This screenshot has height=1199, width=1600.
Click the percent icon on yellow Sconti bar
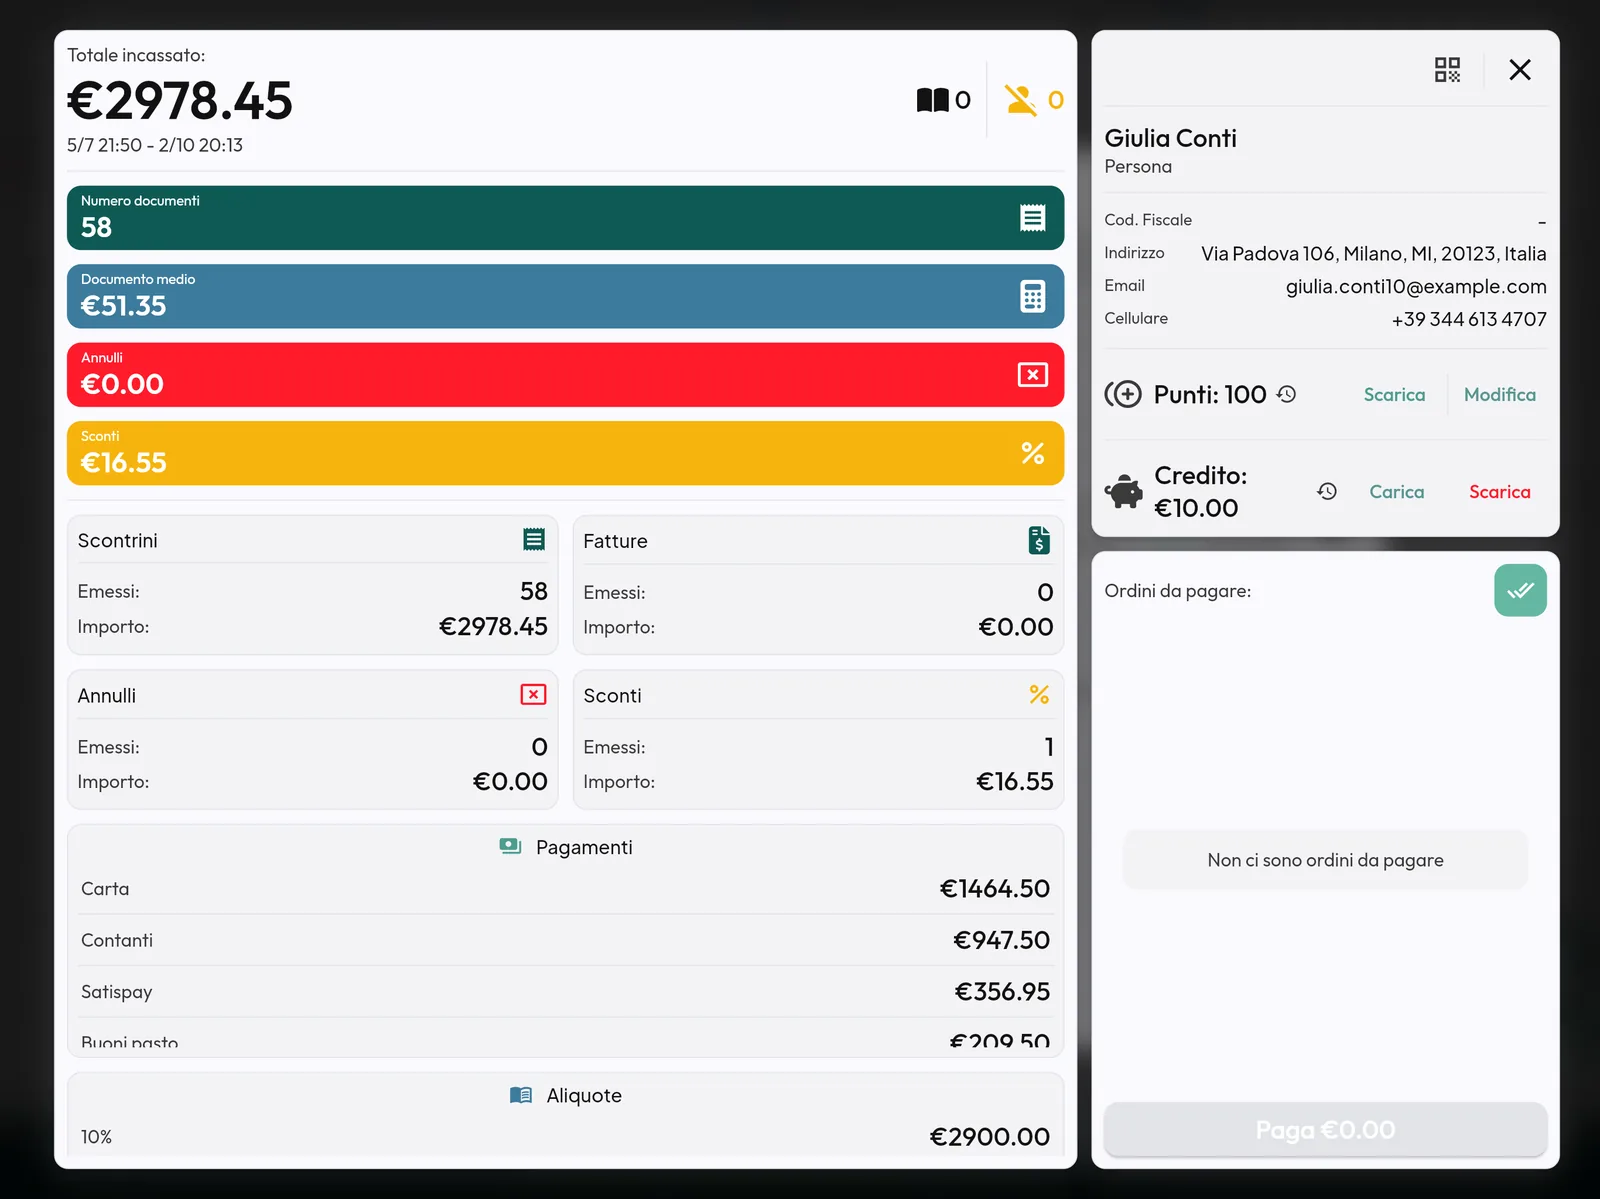[1033, 453]
